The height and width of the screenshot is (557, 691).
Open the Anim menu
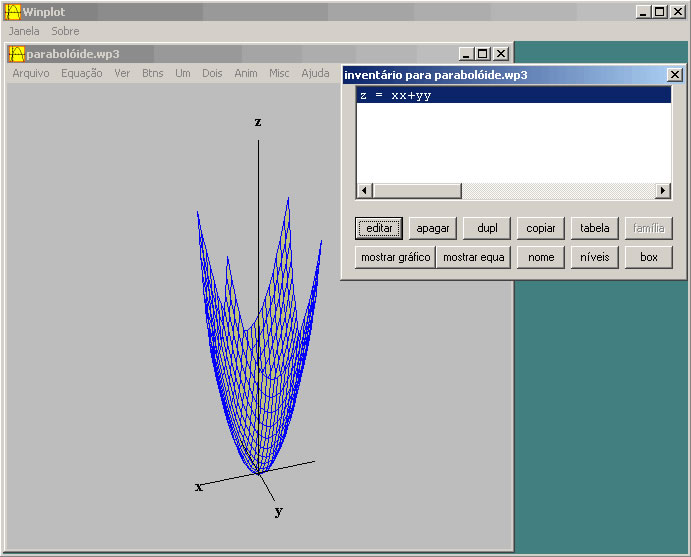point(246,73)
